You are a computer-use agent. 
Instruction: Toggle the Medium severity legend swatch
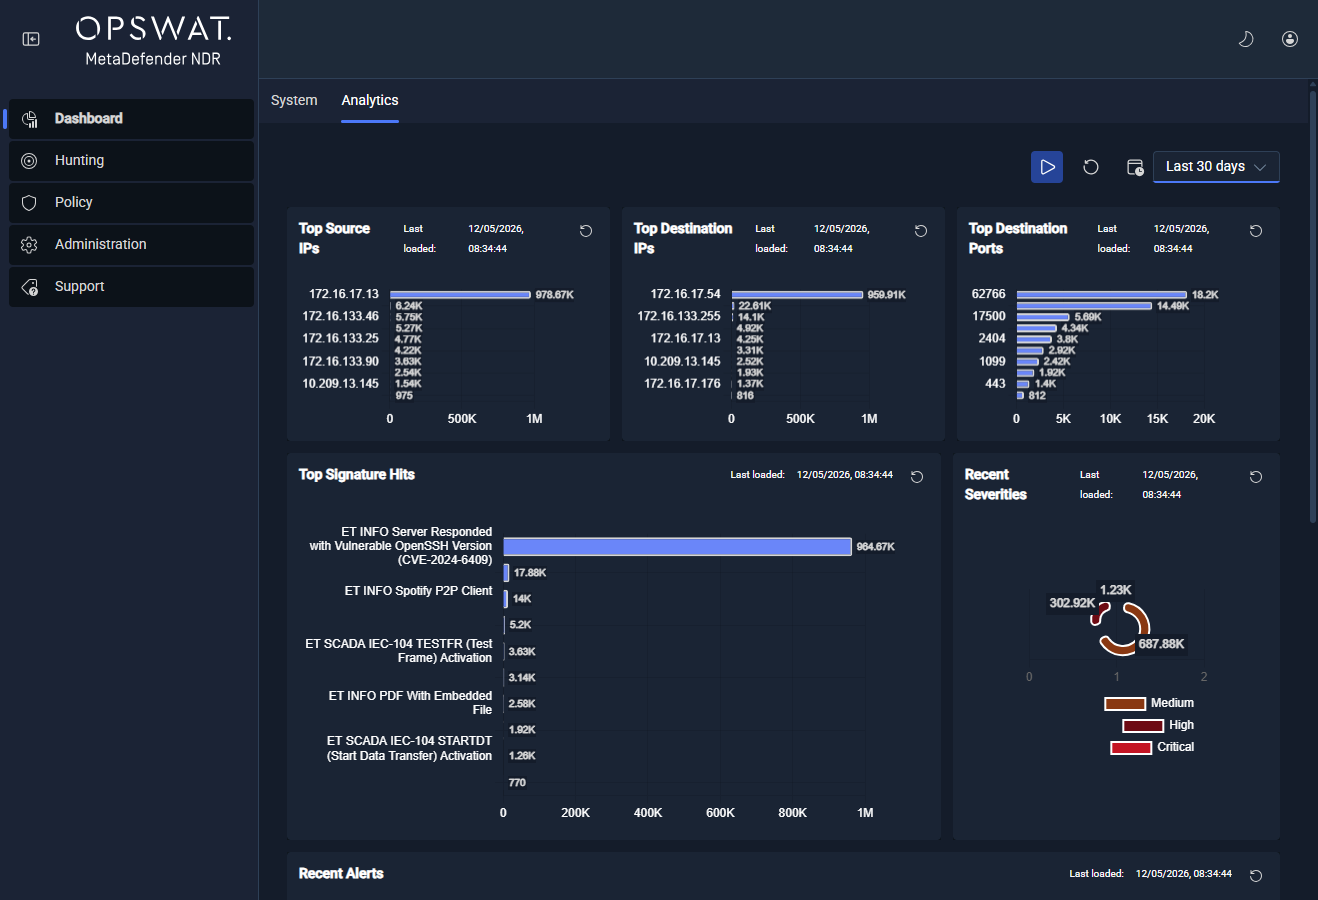pyautogui.click(x=1124, y=704)
